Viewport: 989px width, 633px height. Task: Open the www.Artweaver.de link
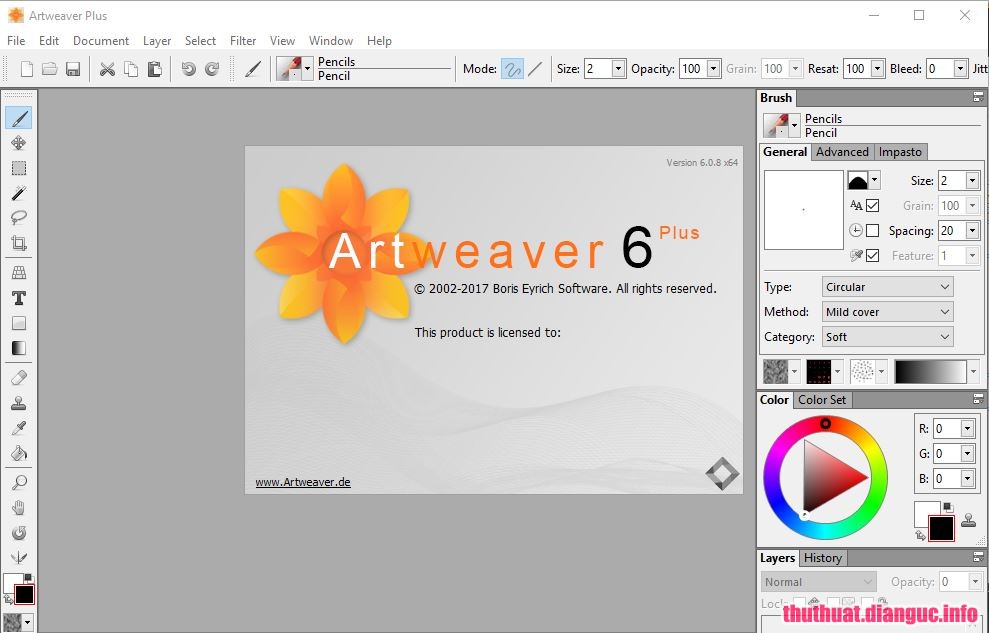tap(303, 482)
